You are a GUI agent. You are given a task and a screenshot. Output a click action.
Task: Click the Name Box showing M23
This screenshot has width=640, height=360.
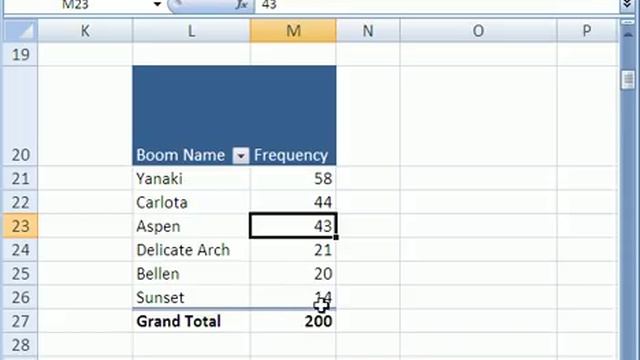point(77,4)
